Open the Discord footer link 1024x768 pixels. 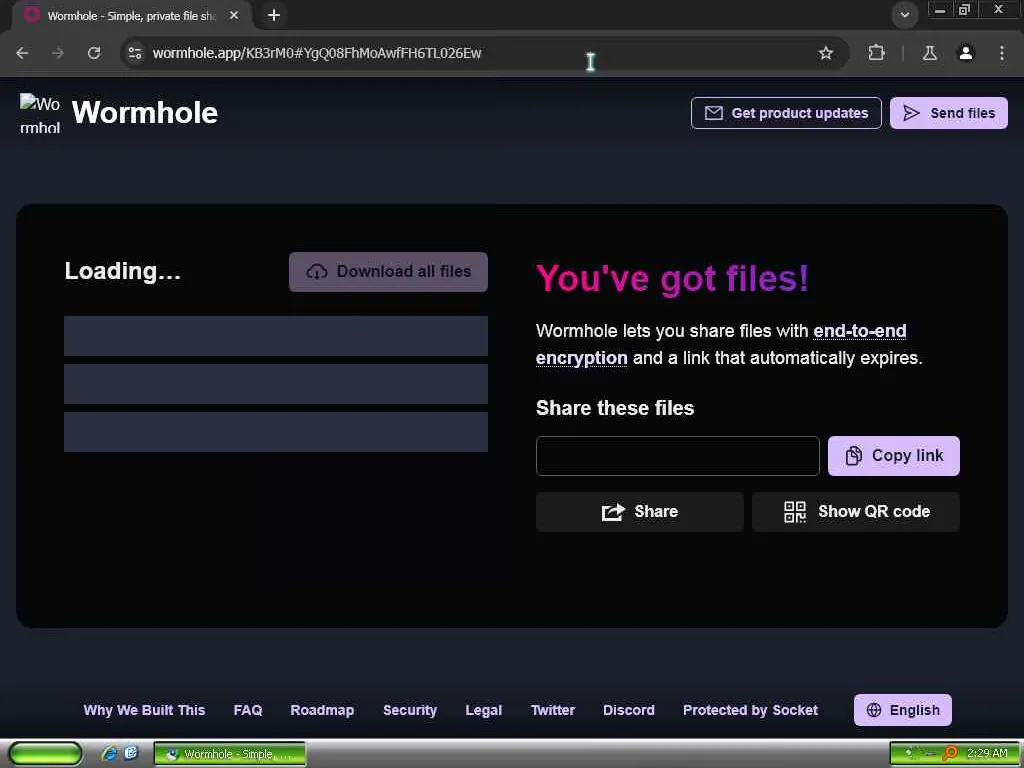629,710
